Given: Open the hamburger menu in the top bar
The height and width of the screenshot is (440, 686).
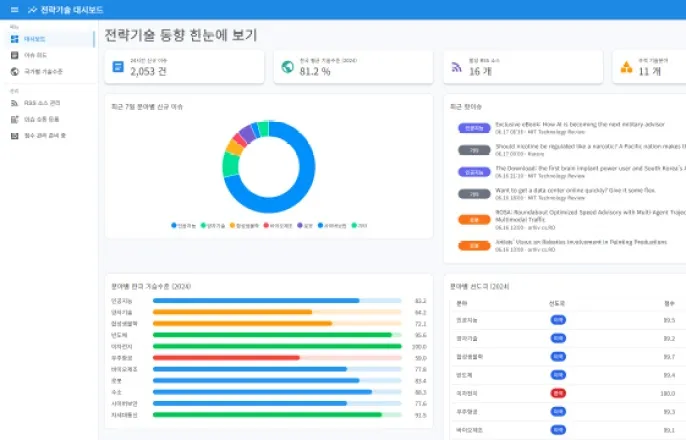Looking at the screenshot, I should pos(14,10).
